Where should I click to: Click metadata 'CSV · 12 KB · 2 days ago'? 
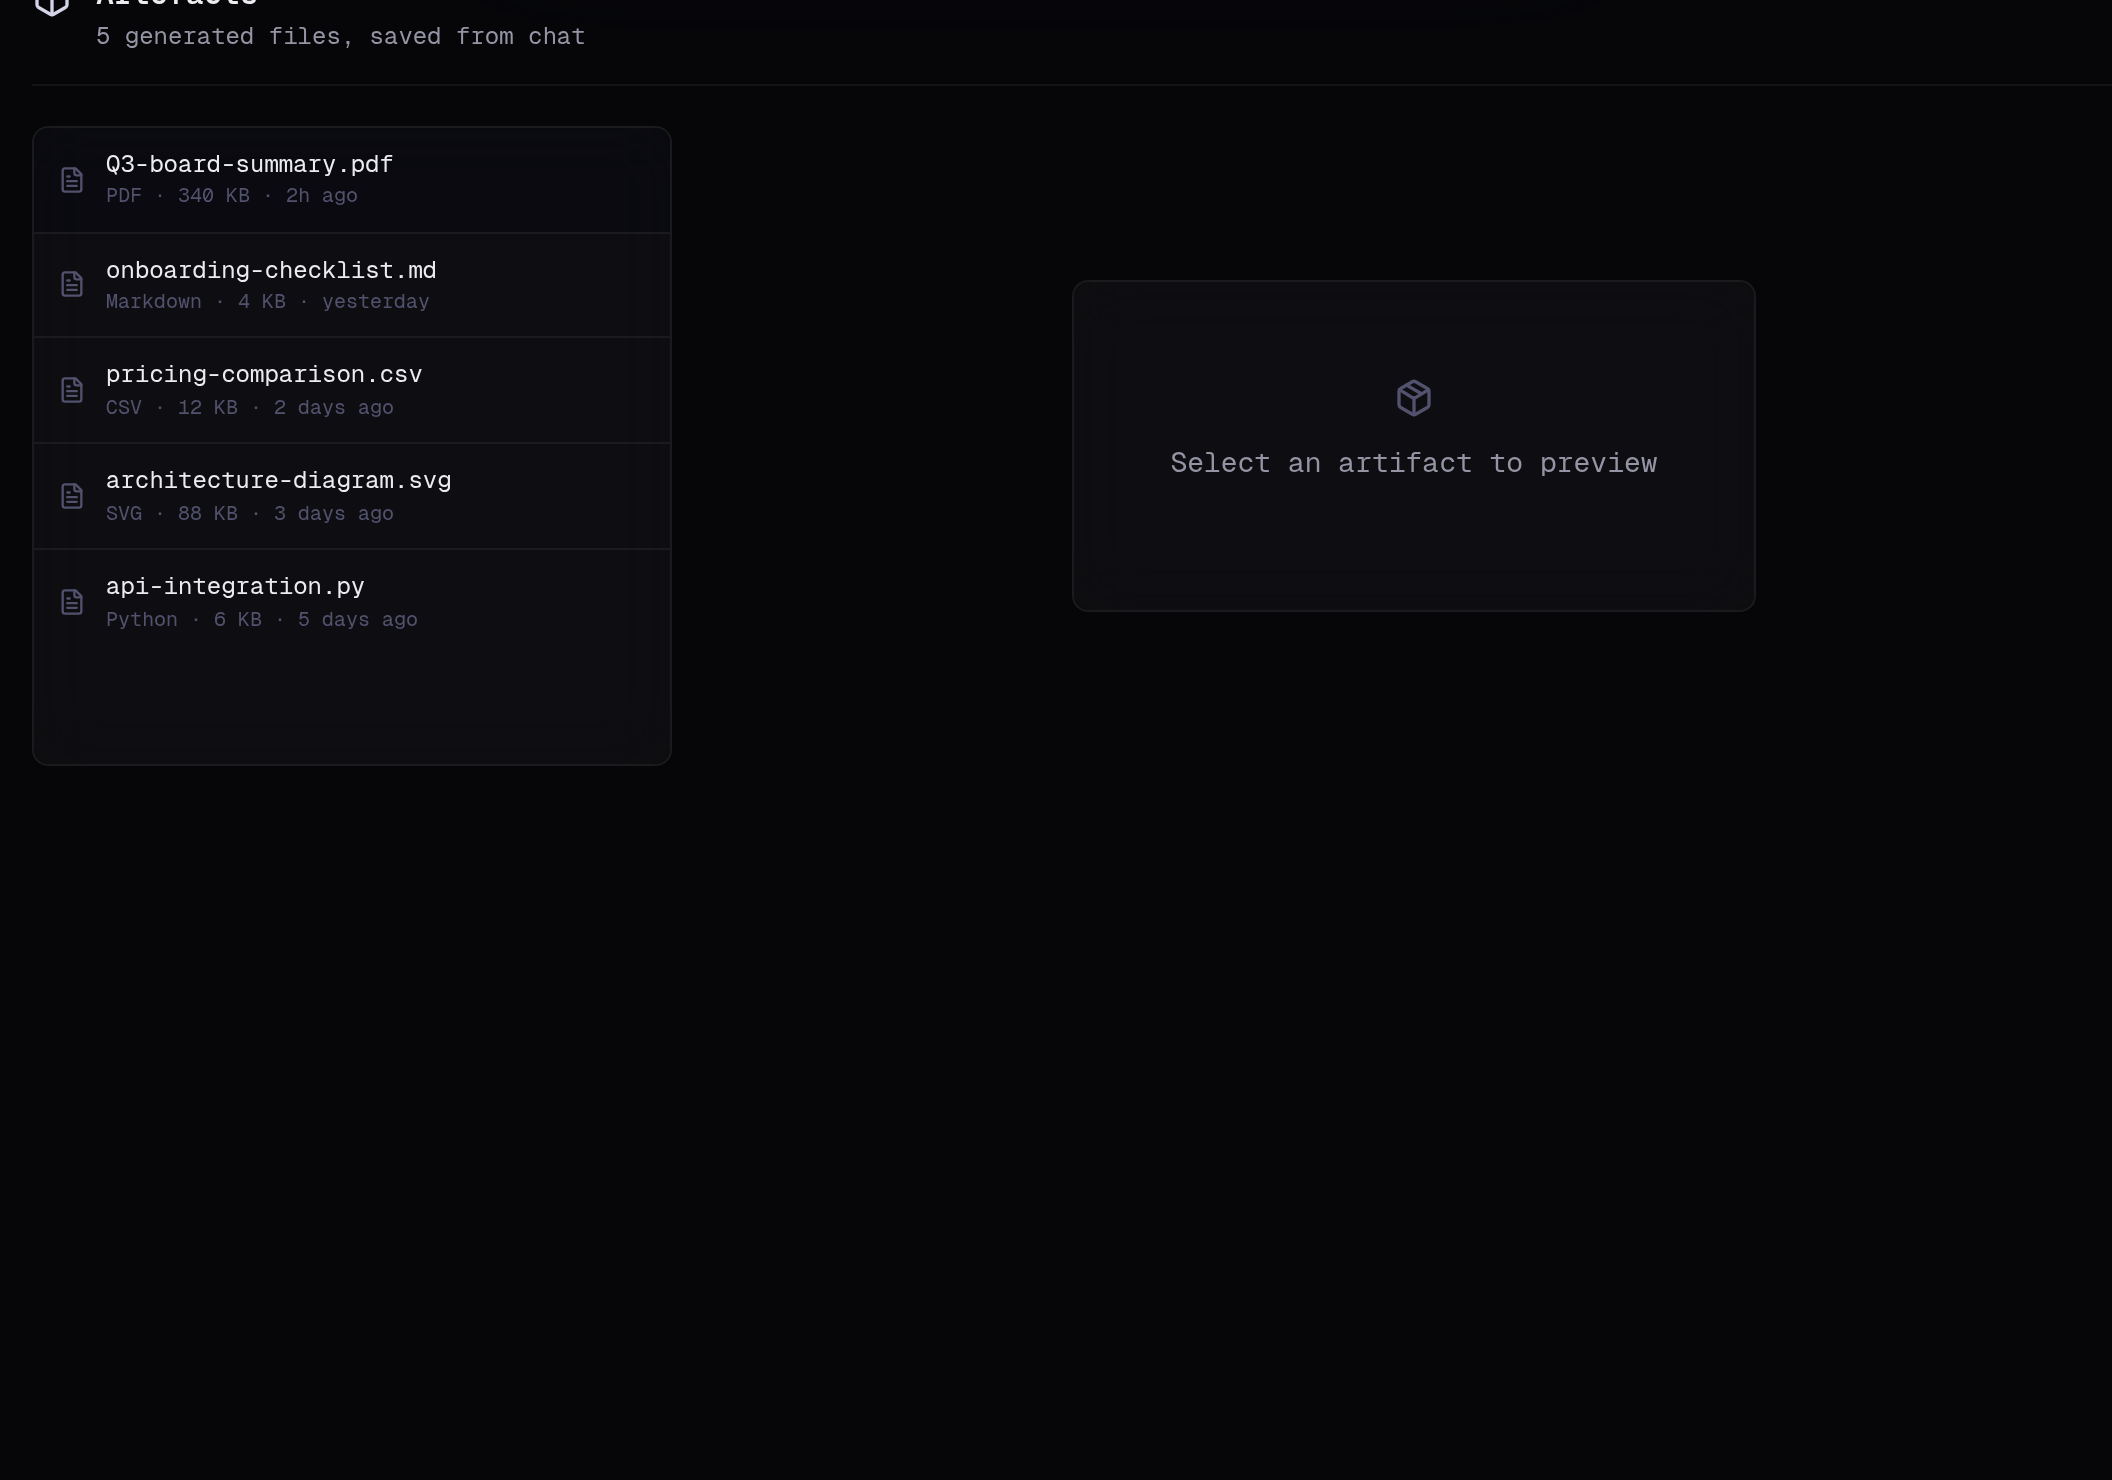point(250,408)
